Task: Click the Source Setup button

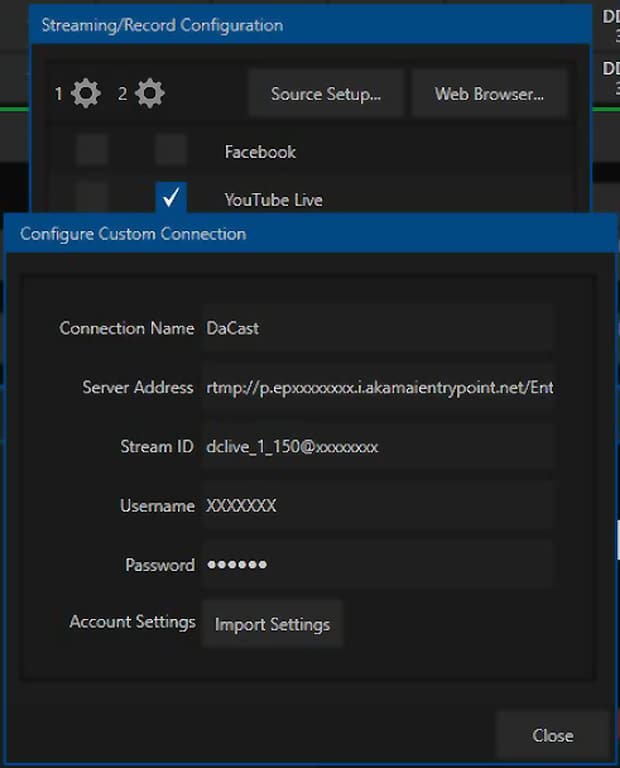Action: coord(326,94)
